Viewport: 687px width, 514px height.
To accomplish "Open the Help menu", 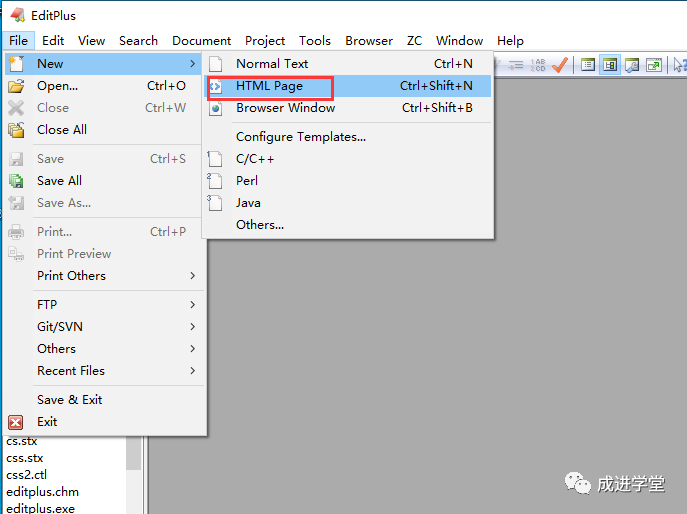I will pos(510,41).
